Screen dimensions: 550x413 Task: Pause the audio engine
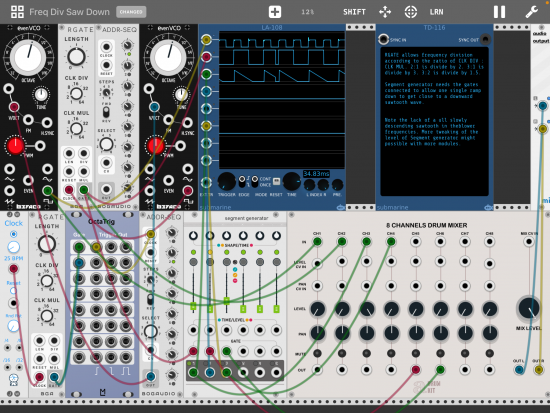(x=499, y=12)
